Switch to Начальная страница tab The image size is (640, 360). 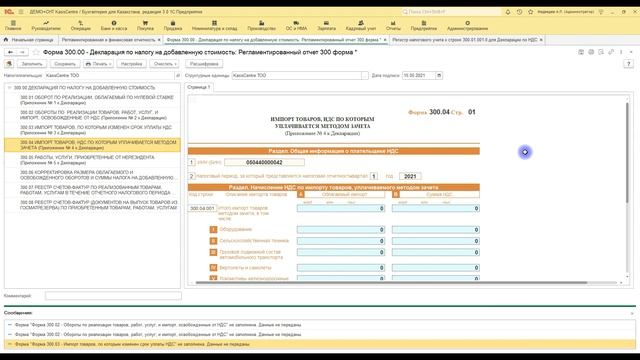click(x=29, y=40)
